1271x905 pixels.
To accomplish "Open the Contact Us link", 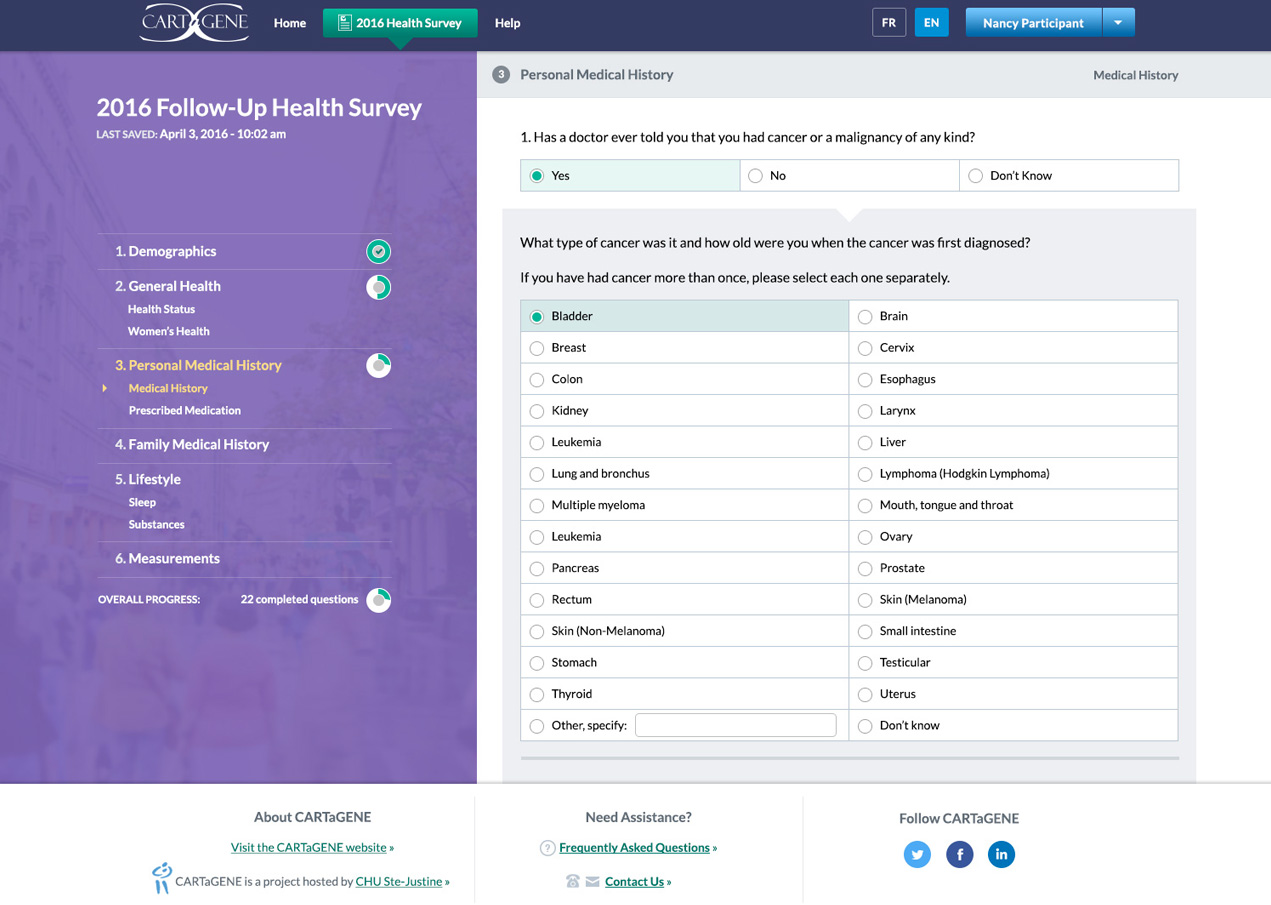I will [x=634, y=882].
